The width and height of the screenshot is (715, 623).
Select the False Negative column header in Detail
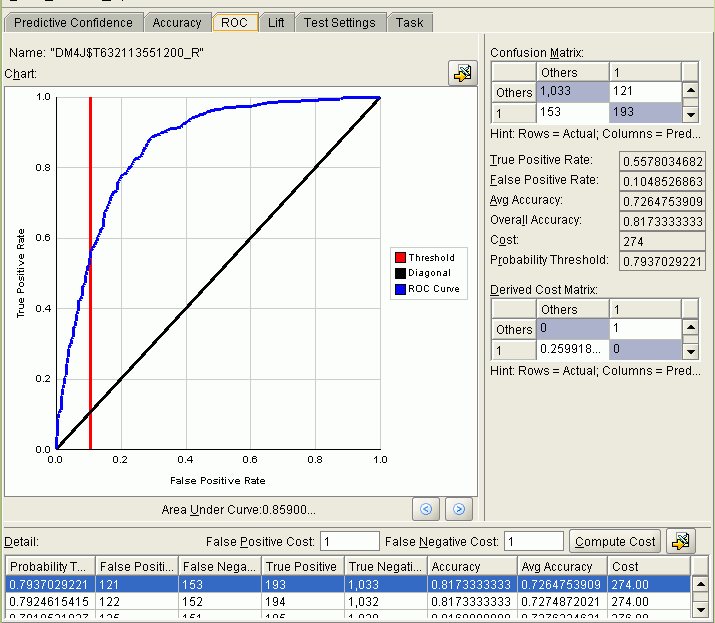point(220,566)
